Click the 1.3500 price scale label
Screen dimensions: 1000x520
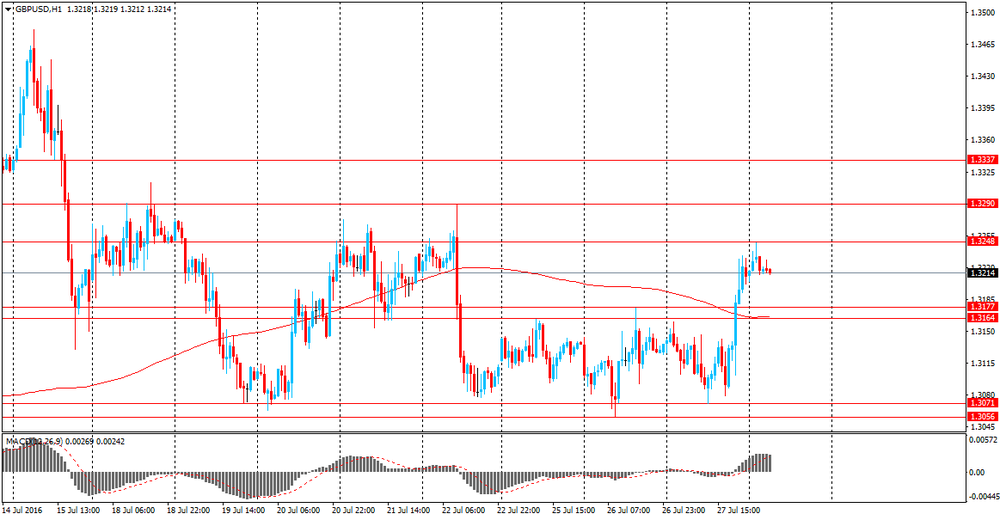click(981, 13)
